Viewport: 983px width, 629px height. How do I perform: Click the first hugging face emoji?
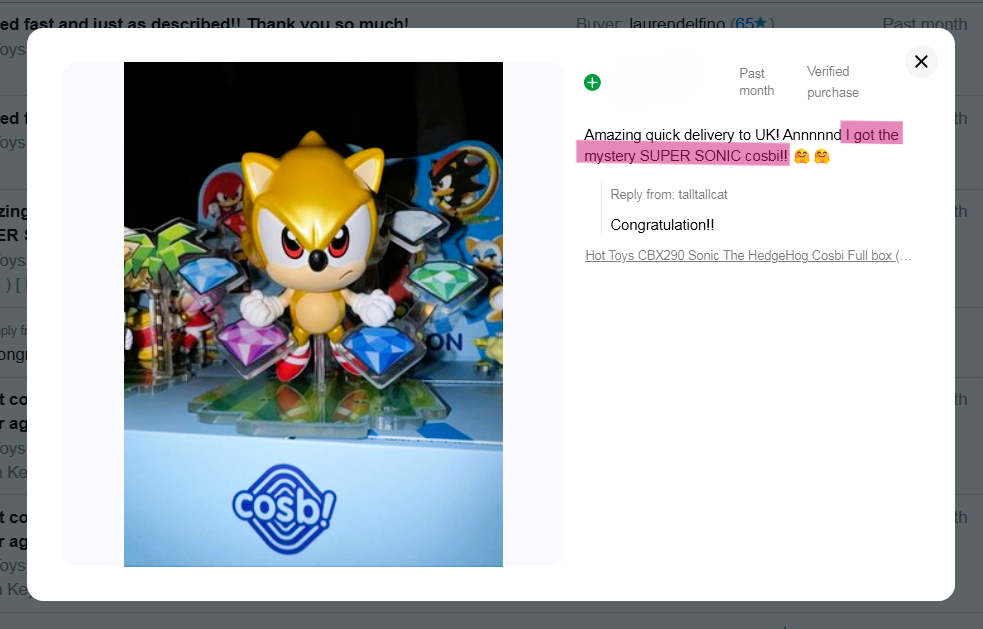[x=801, y=156]
